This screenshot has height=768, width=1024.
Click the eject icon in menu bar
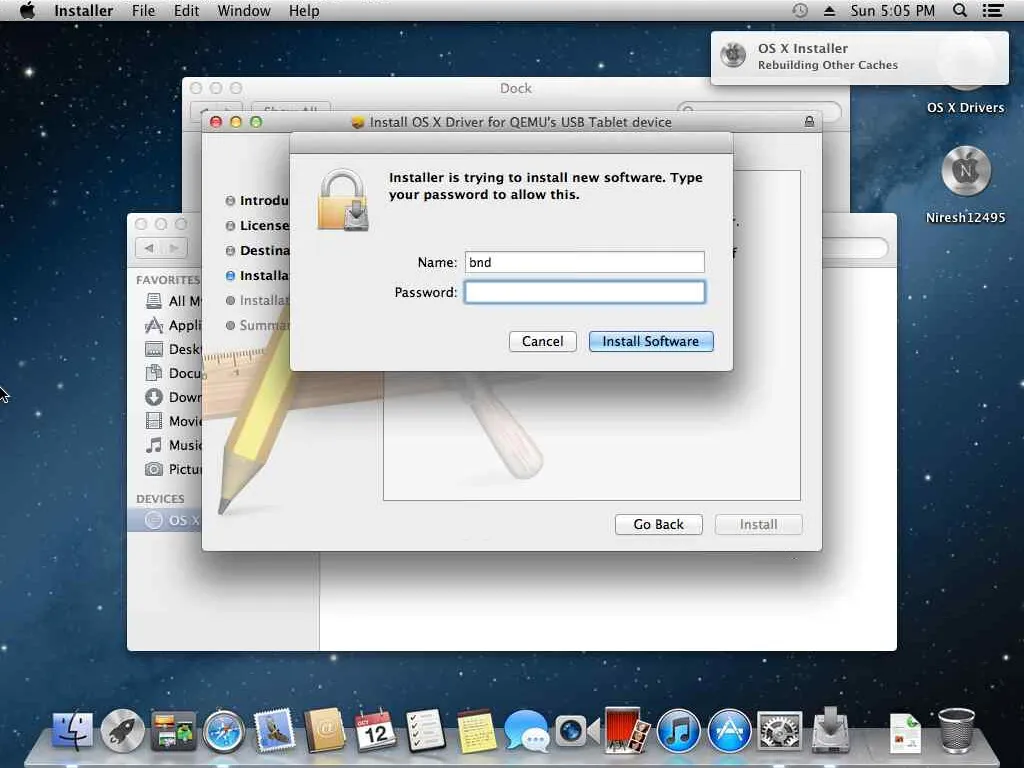pyautogui.click(x=829, y=10)
